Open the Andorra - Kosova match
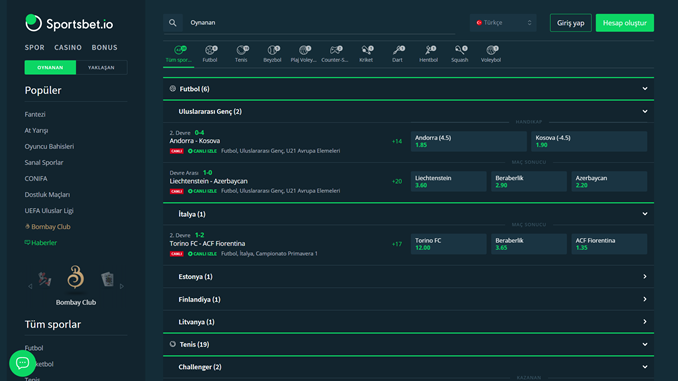Viewport: 678px width, 381px height. [x=195, y=141]
